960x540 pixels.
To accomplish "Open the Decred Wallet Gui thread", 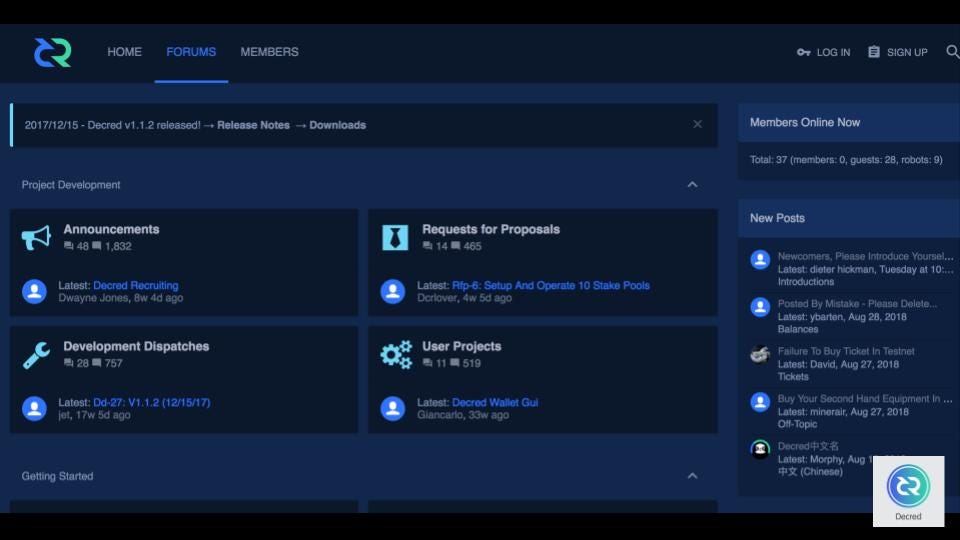I will (495, 402).
